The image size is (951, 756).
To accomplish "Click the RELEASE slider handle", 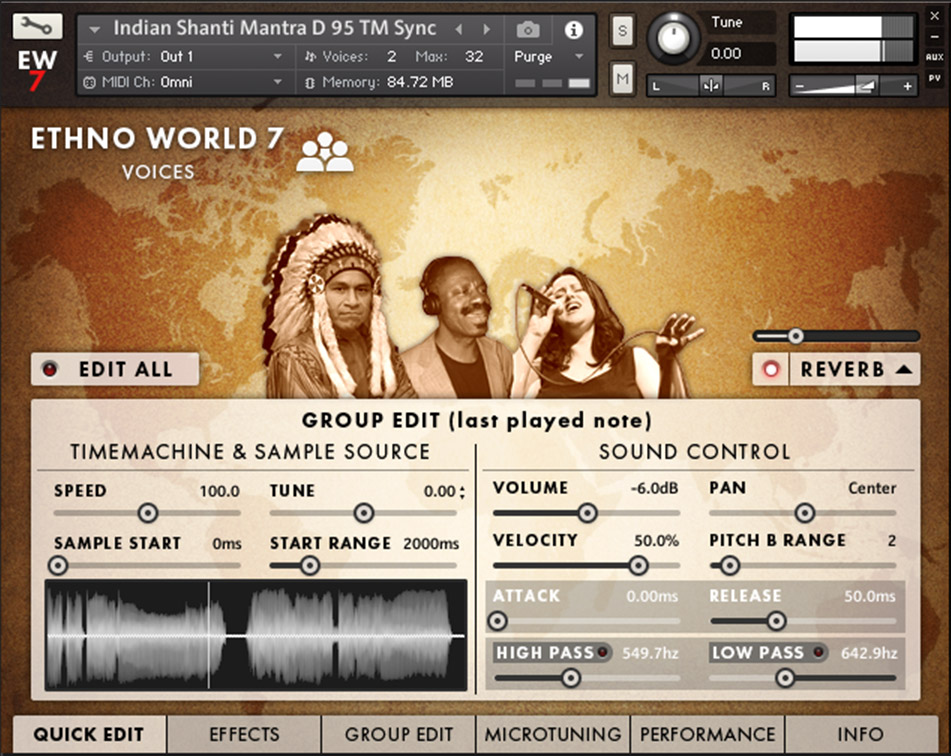I will coord(776,621).
